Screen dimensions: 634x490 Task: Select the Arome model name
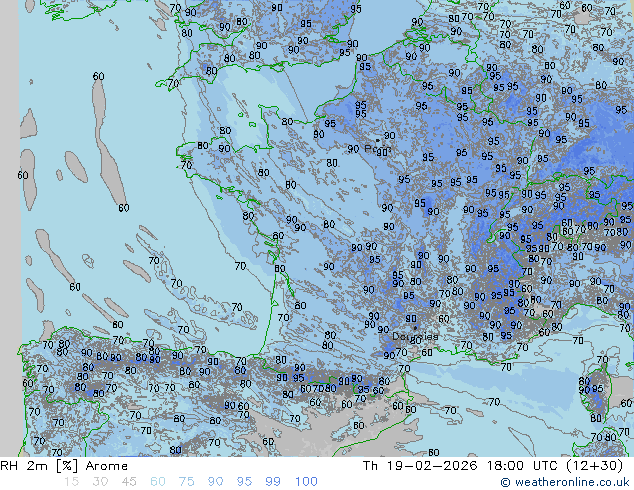106,466
